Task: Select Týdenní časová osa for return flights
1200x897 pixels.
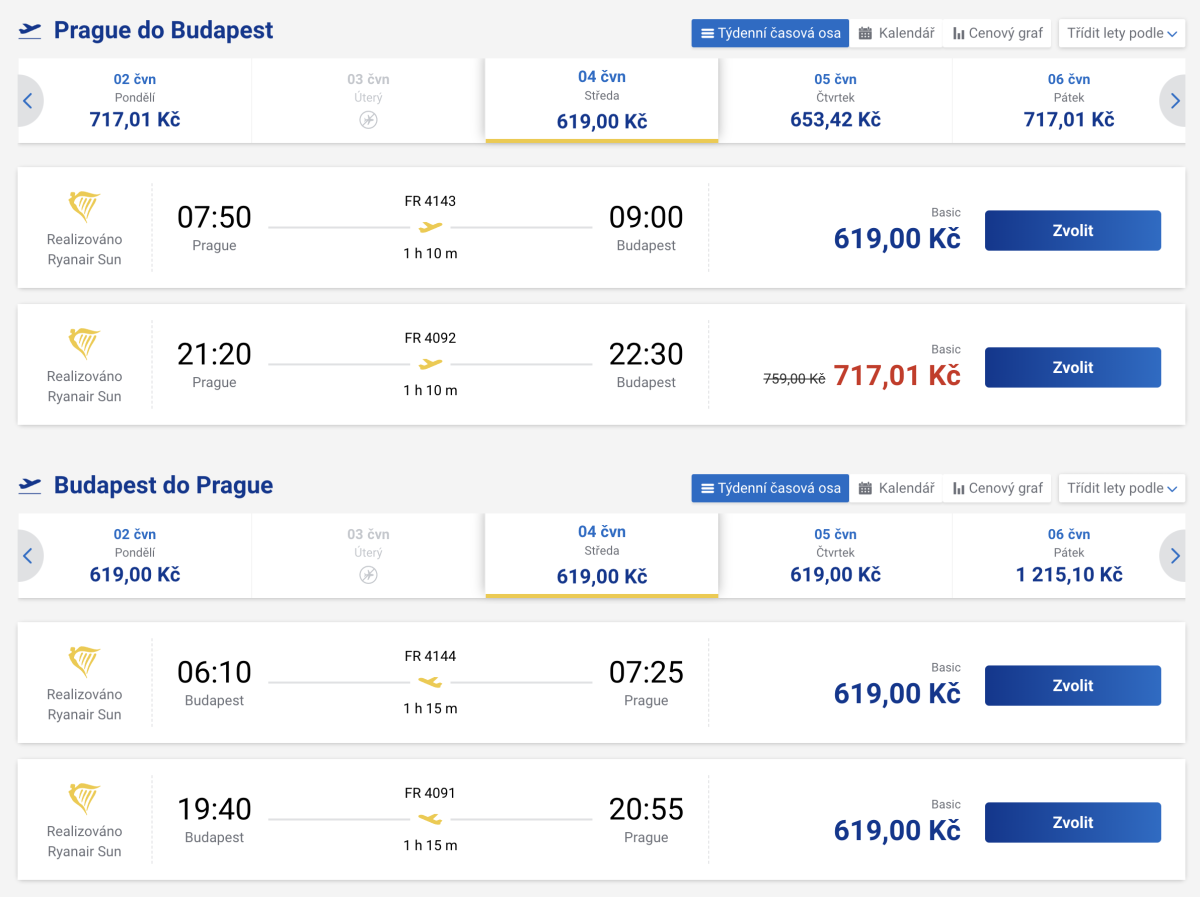Action: (770, 488)
